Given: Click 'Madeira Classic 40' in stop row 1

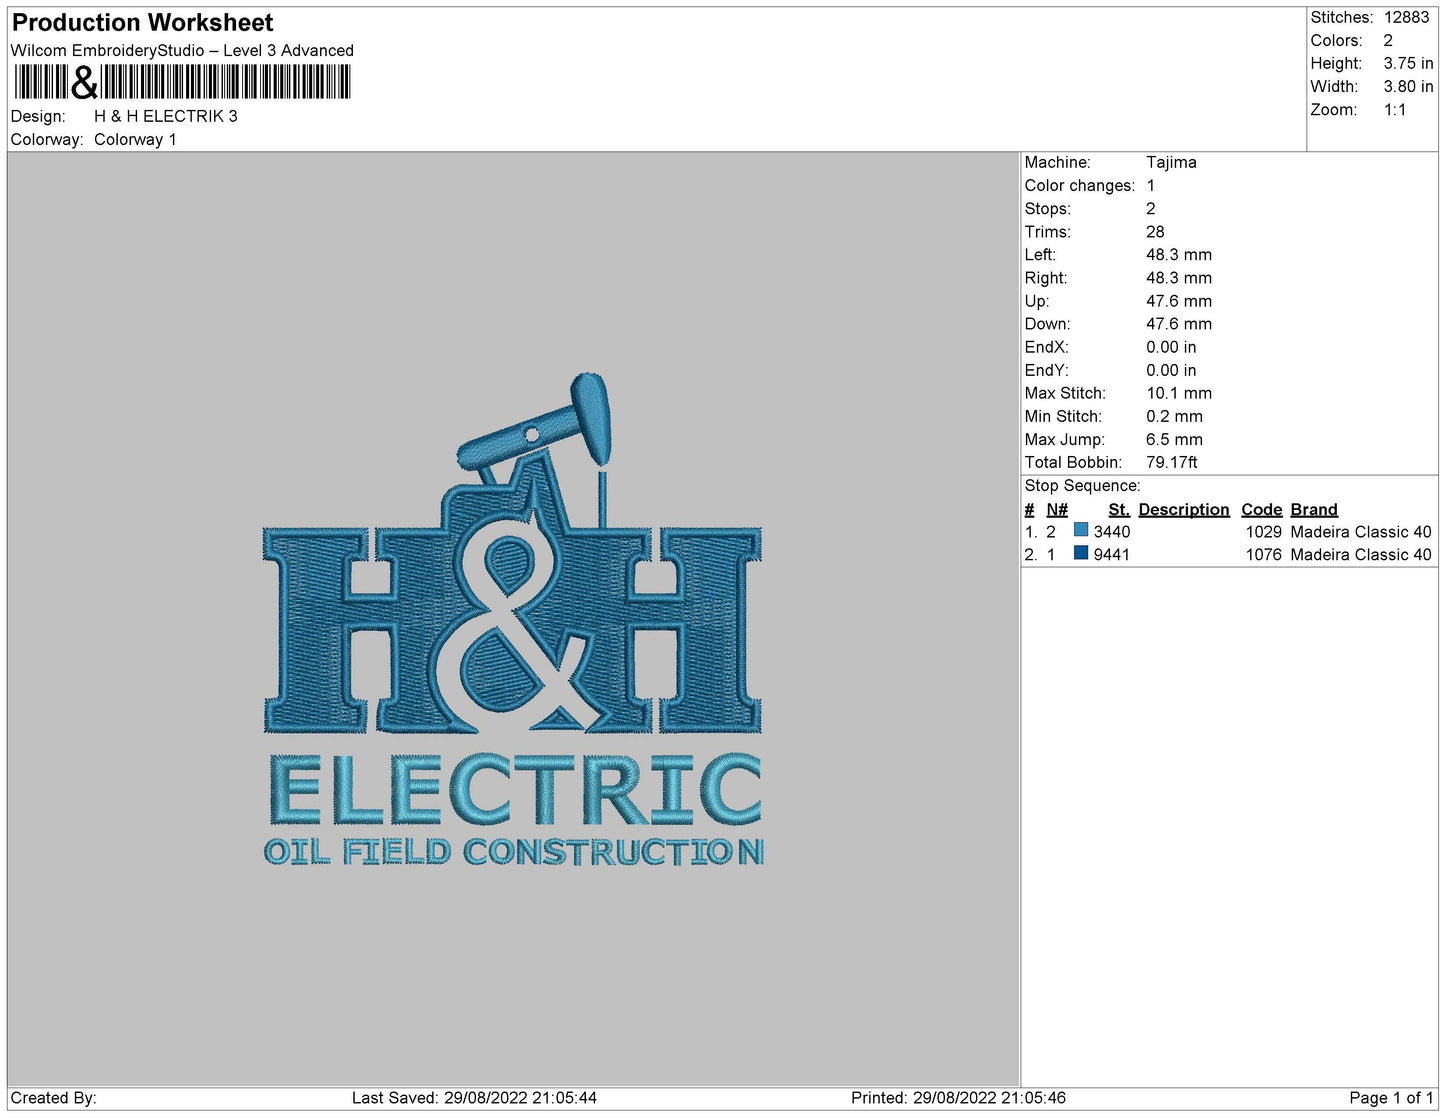Looking at the screenshot, I should (x=1360, y=531).
